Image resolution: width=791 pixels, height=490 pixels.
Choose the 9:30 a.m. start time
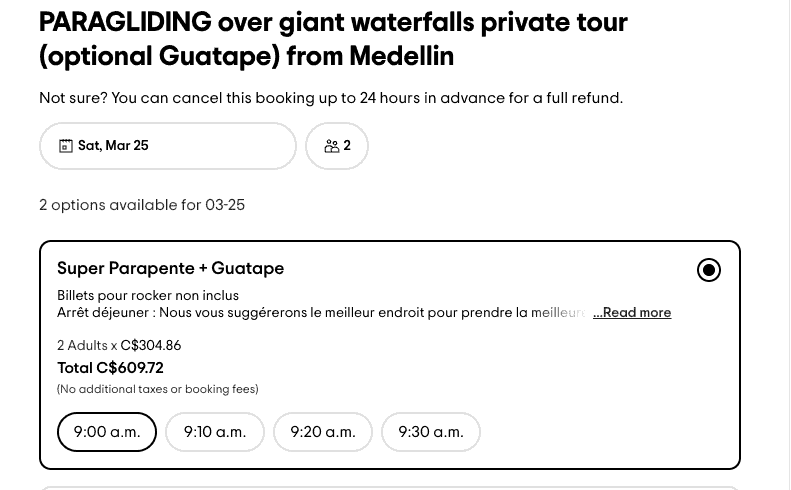pyautogui.click(x=431, y=432)
